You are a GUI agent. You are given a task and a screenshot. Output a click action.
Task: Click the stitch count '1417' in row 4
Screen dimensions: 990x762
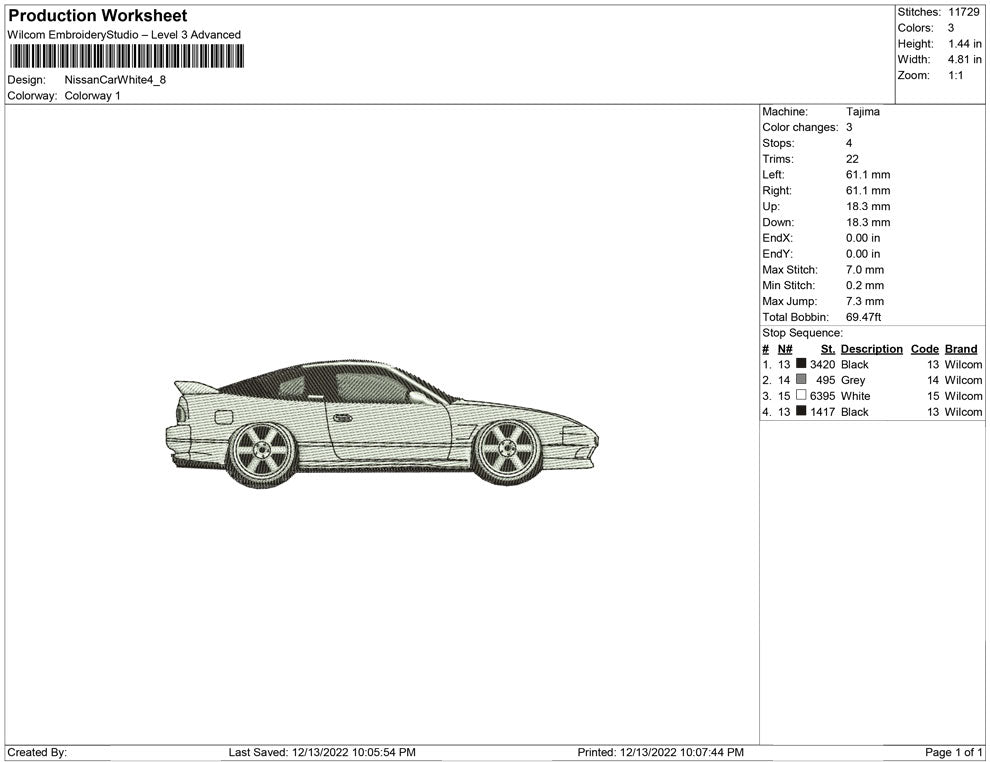823,412
